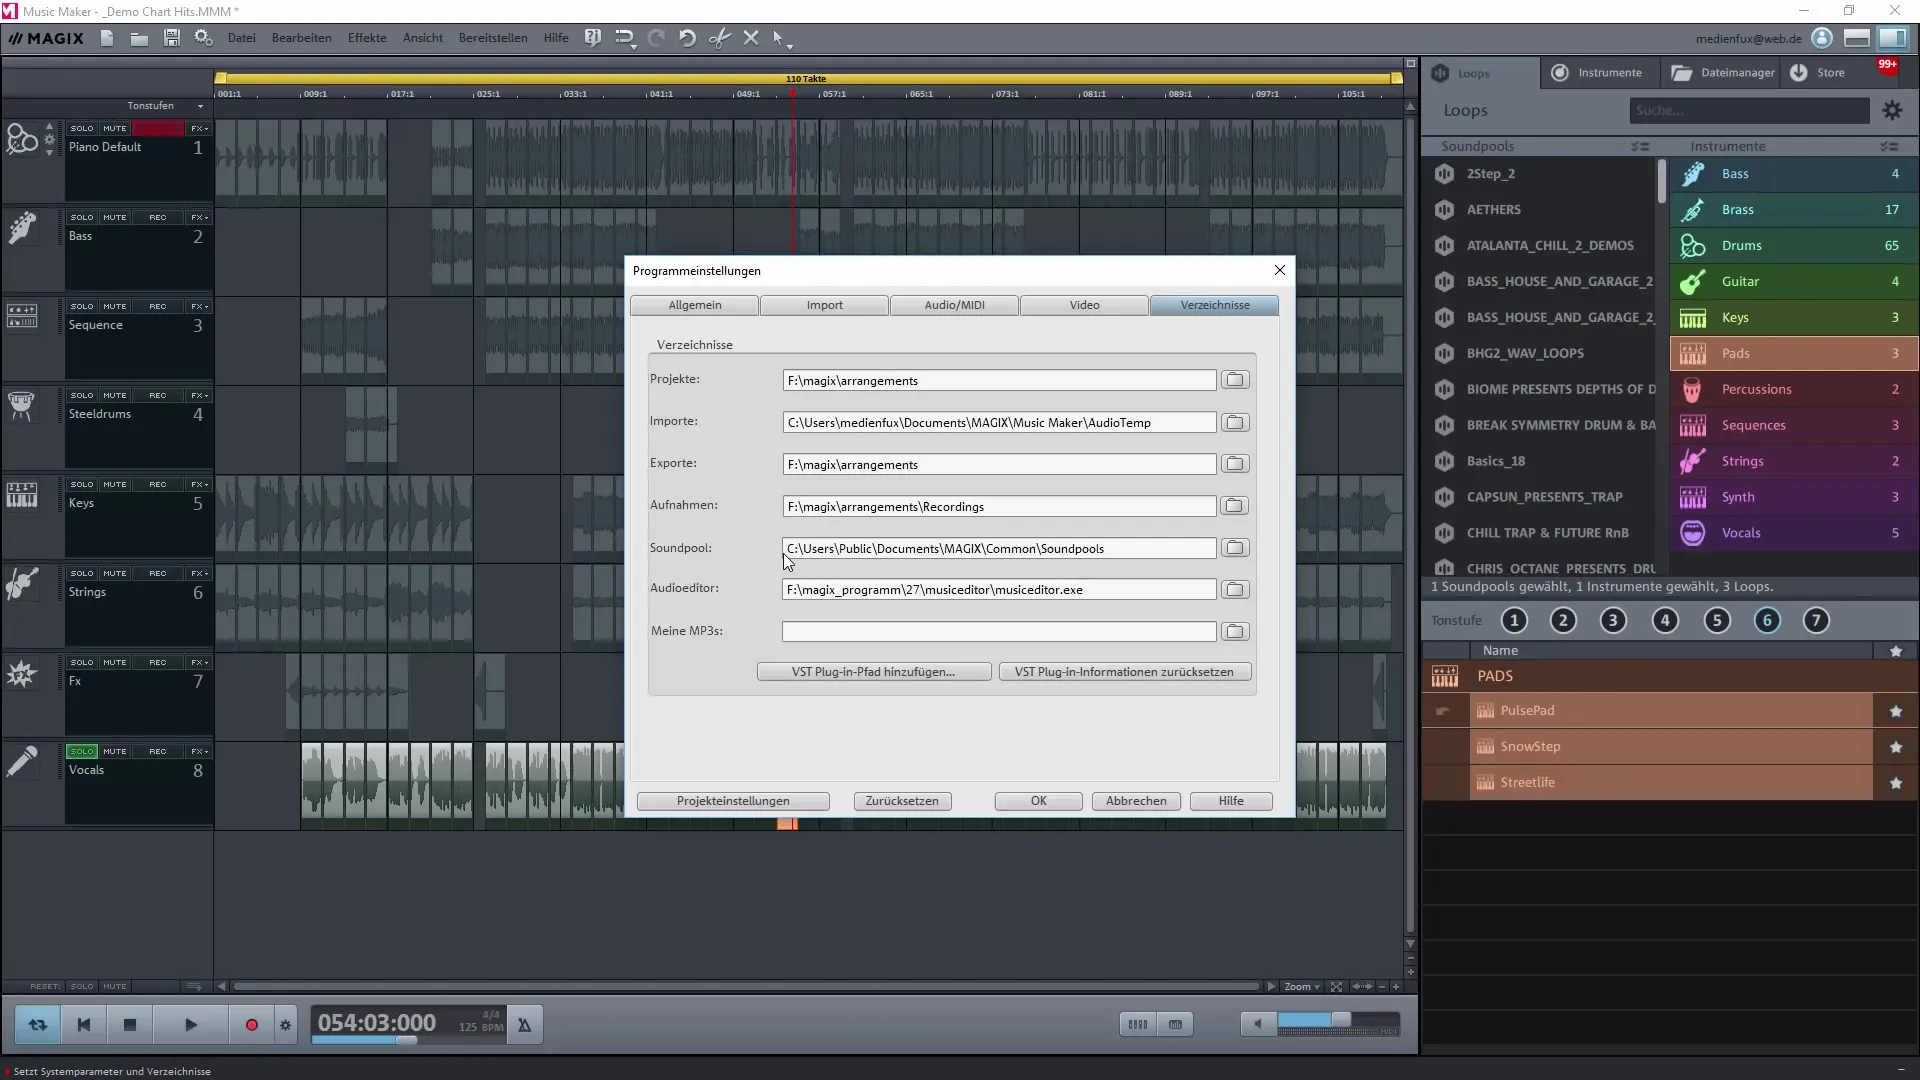
Task: Confirm settings with OK button
Action: pos(1038,801)
